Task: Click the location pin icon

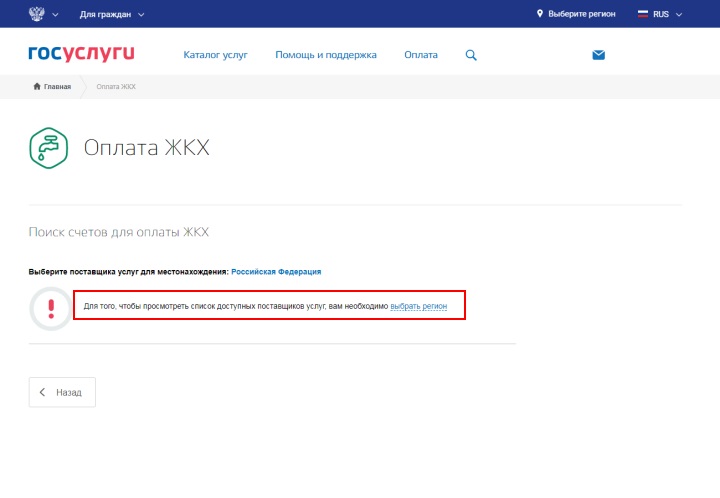Action: pyautogui.click(x=540, y=14)
